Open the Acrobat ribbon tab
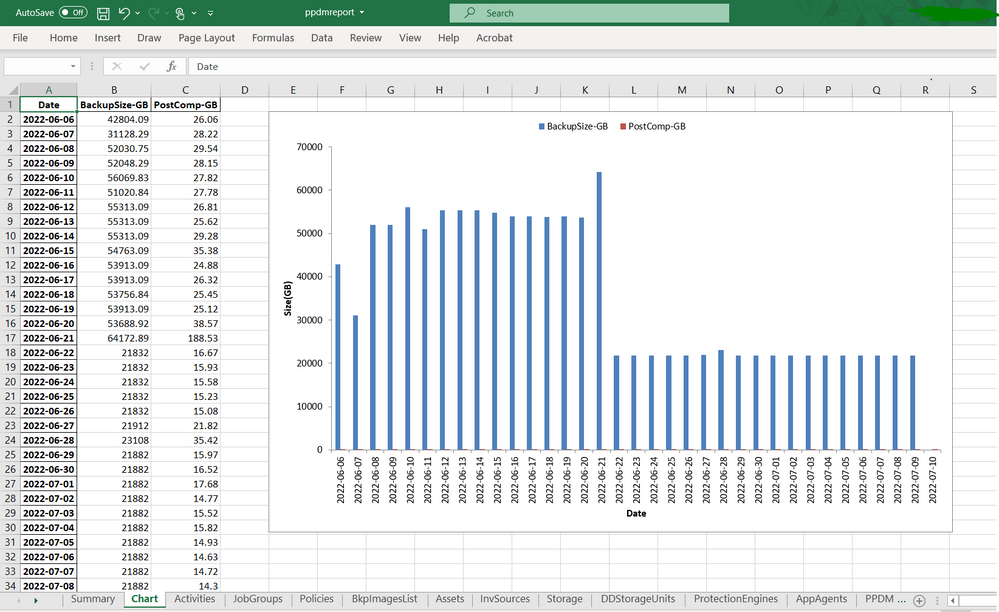The height and width of the screenshot is (612, 999). click(x=494, y=38)
